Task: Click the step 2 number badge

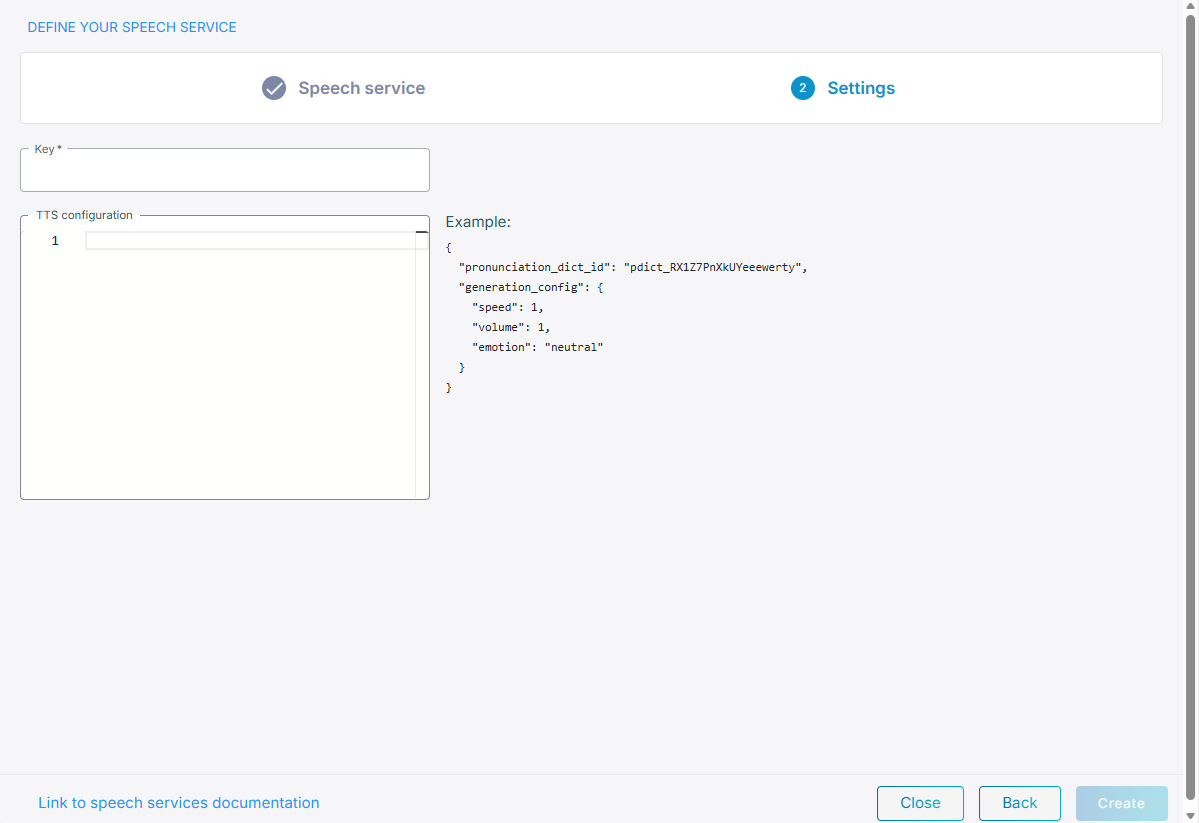Action: (x=802, y=88)
